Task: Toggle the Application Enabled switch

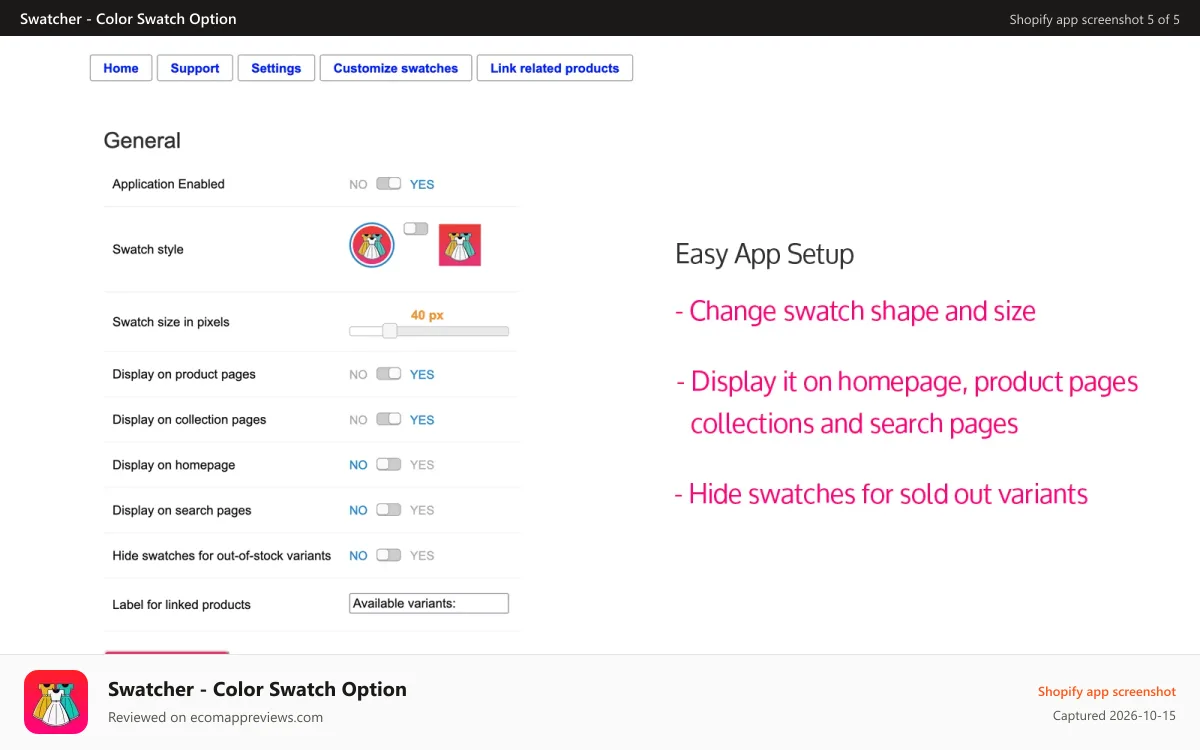Action: coord(389,184)
